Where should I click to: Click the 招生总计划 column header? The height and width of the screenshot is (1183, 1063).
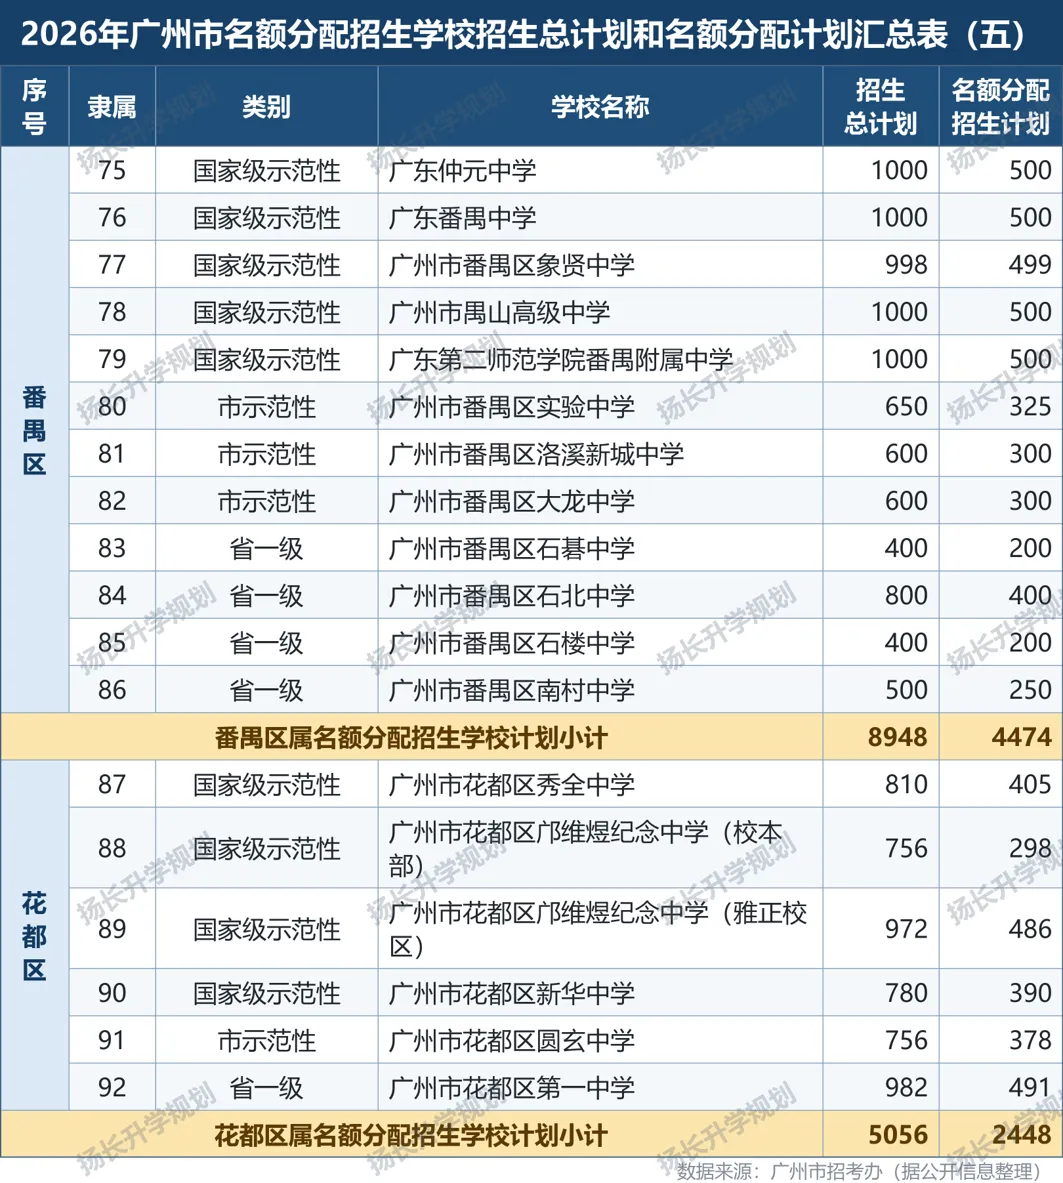[880, 106]
